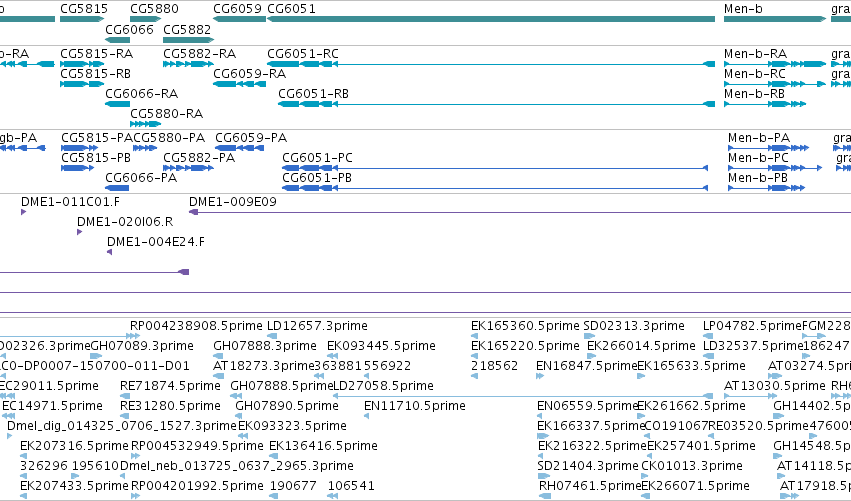Click the GH07888.3prime EST
This screenshot has height=501, width=851.
pos(219,357)
